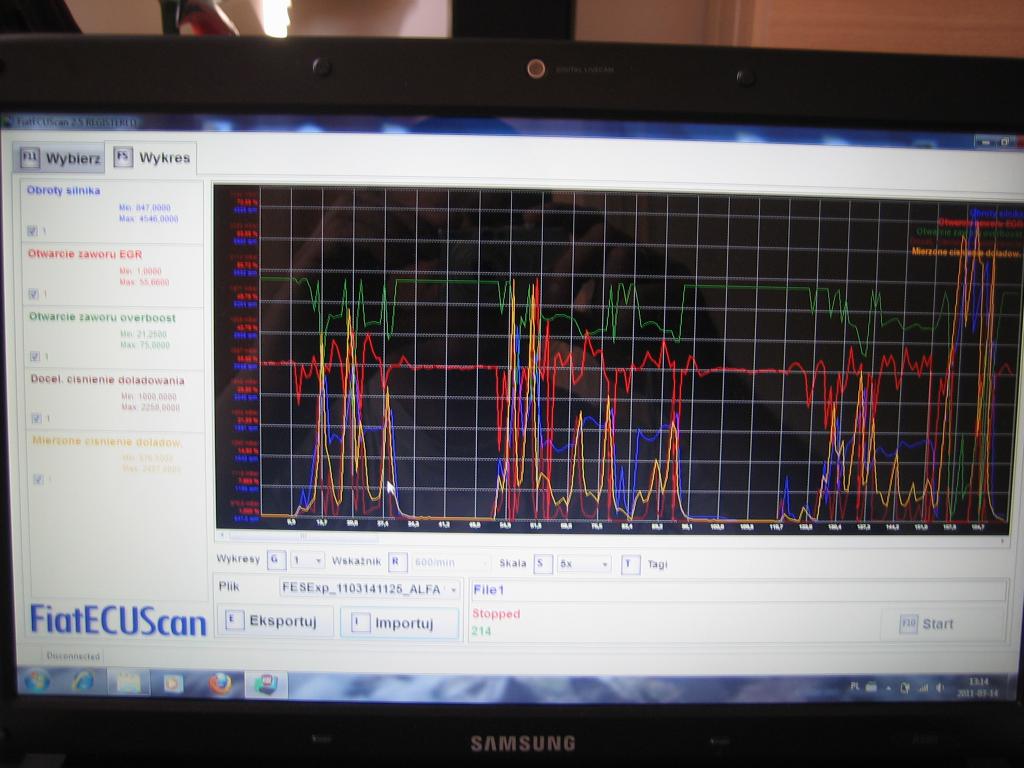
Task: Click the PL language indicator in tray
Action: coord(856,686)
